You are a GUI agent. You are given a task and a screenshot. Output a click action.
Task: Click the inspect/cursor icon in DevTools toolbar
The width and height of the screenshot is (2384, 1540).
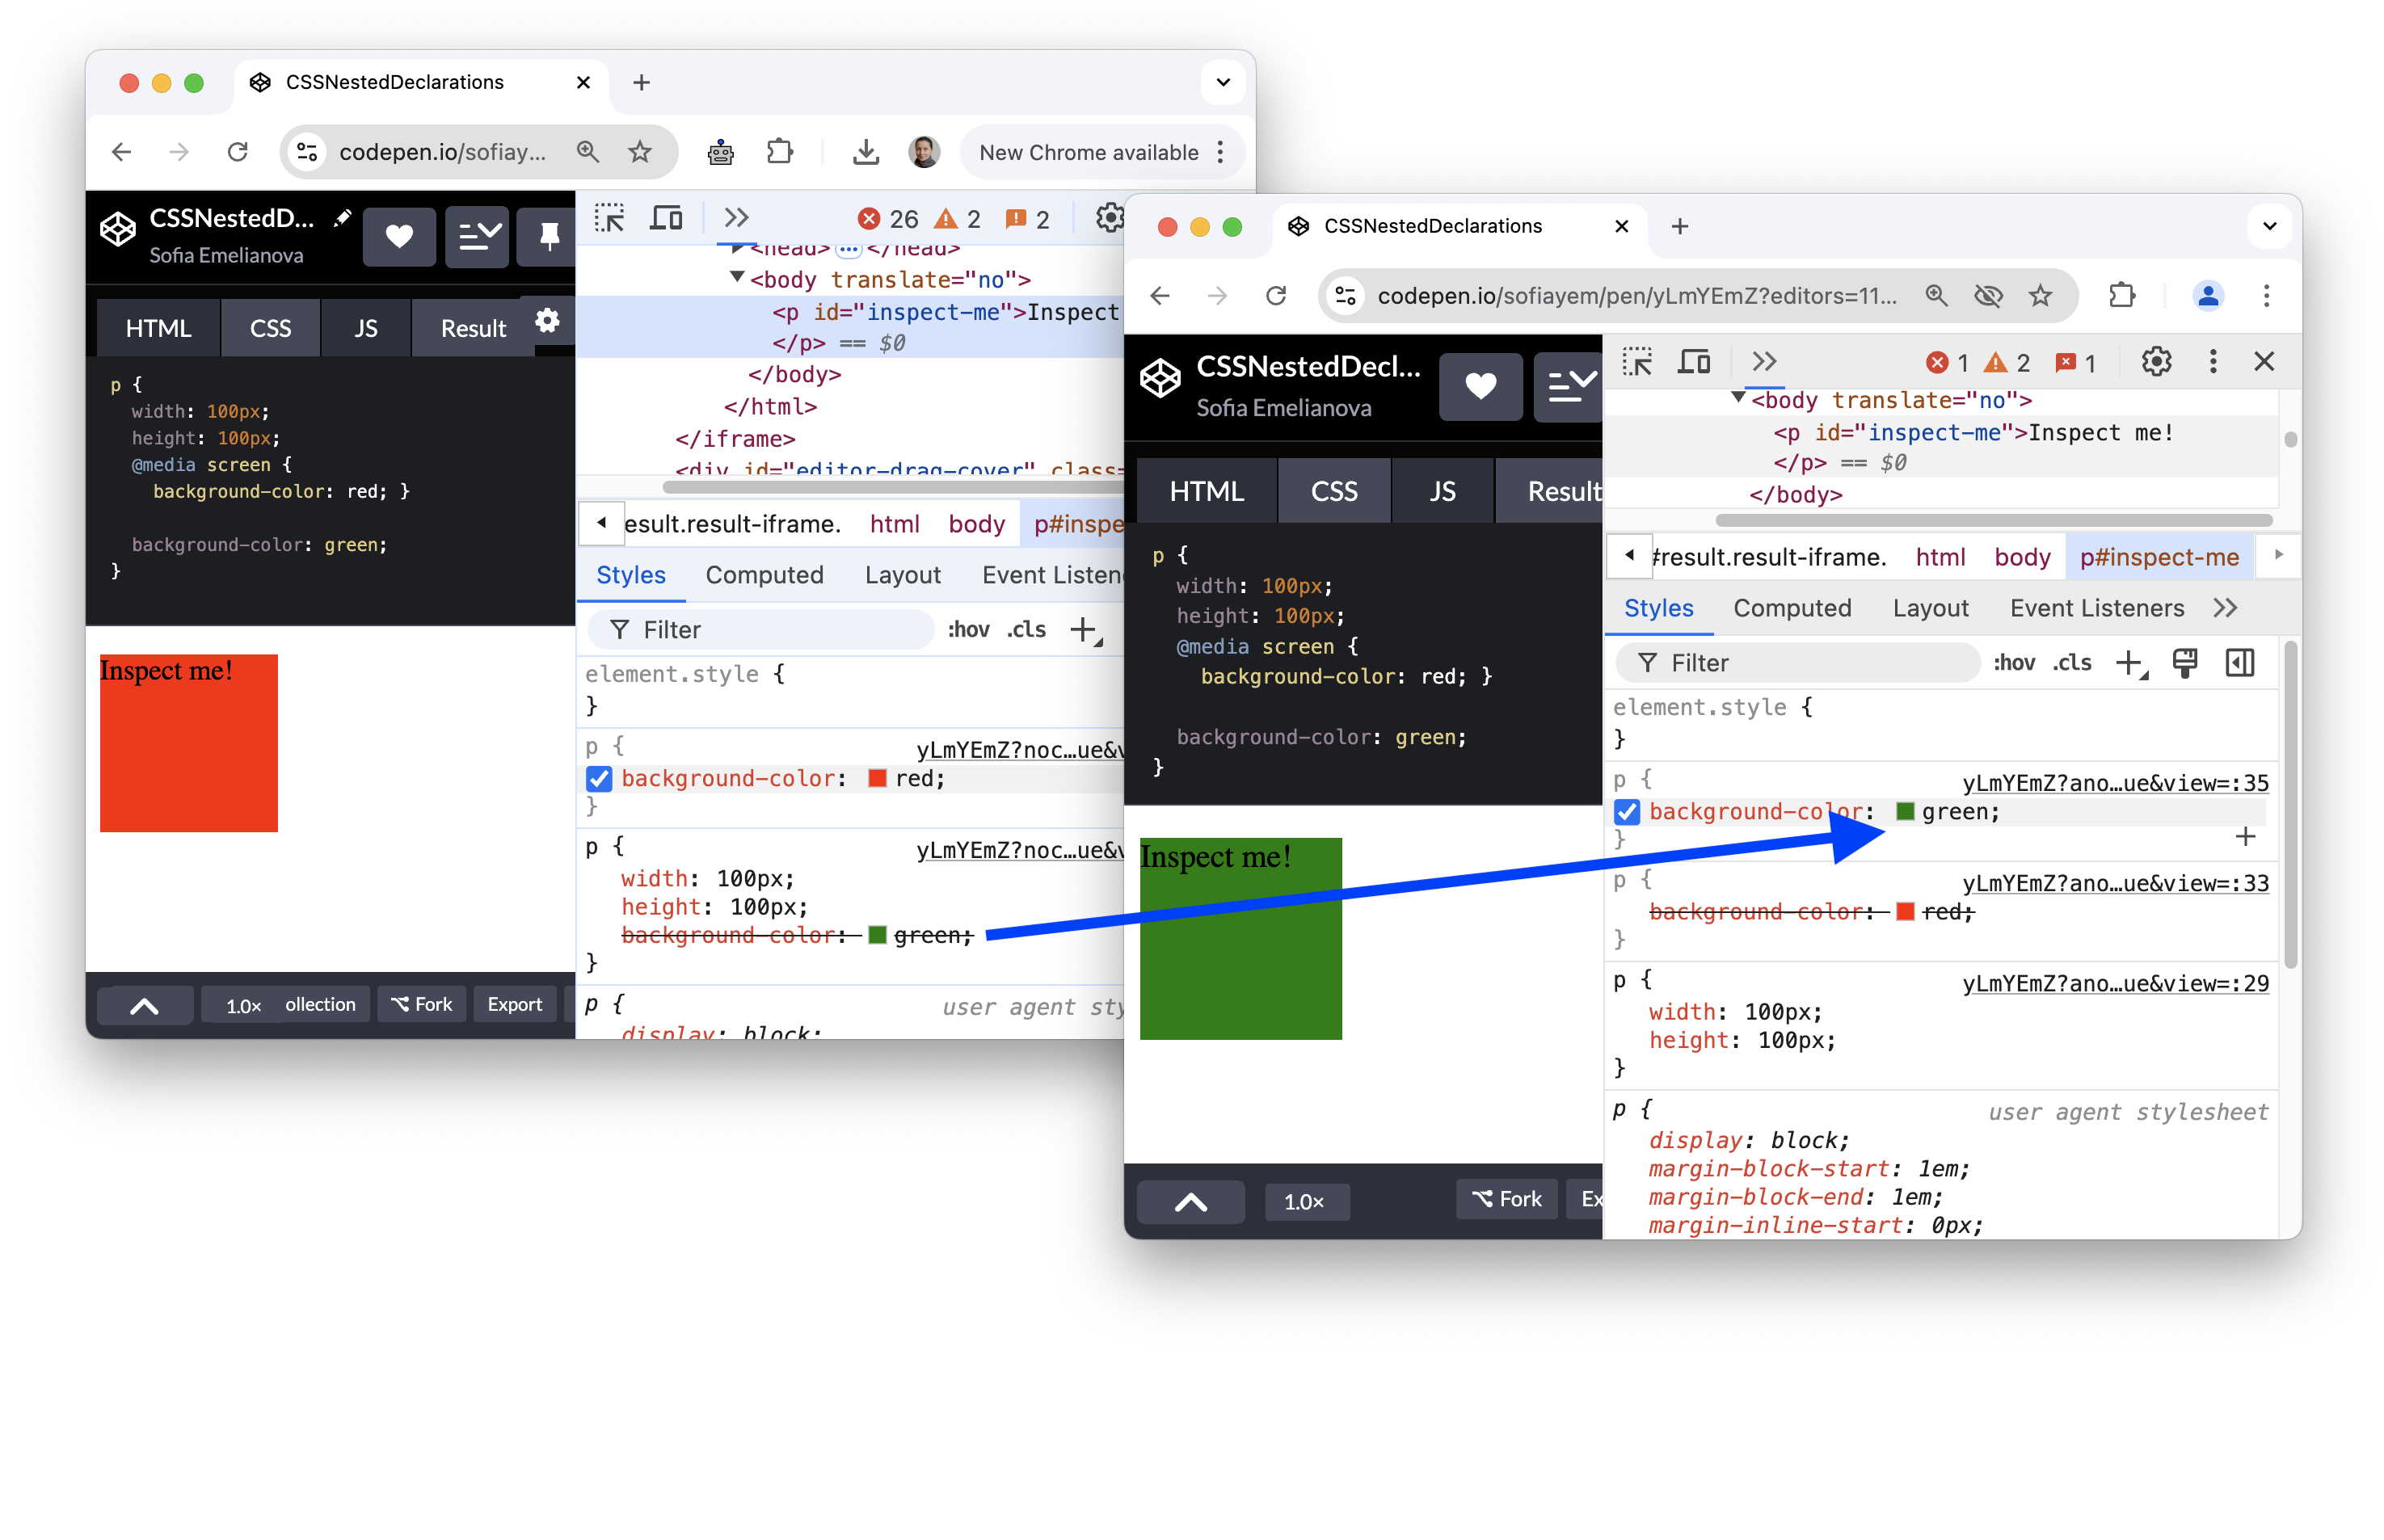[1641, 361]
